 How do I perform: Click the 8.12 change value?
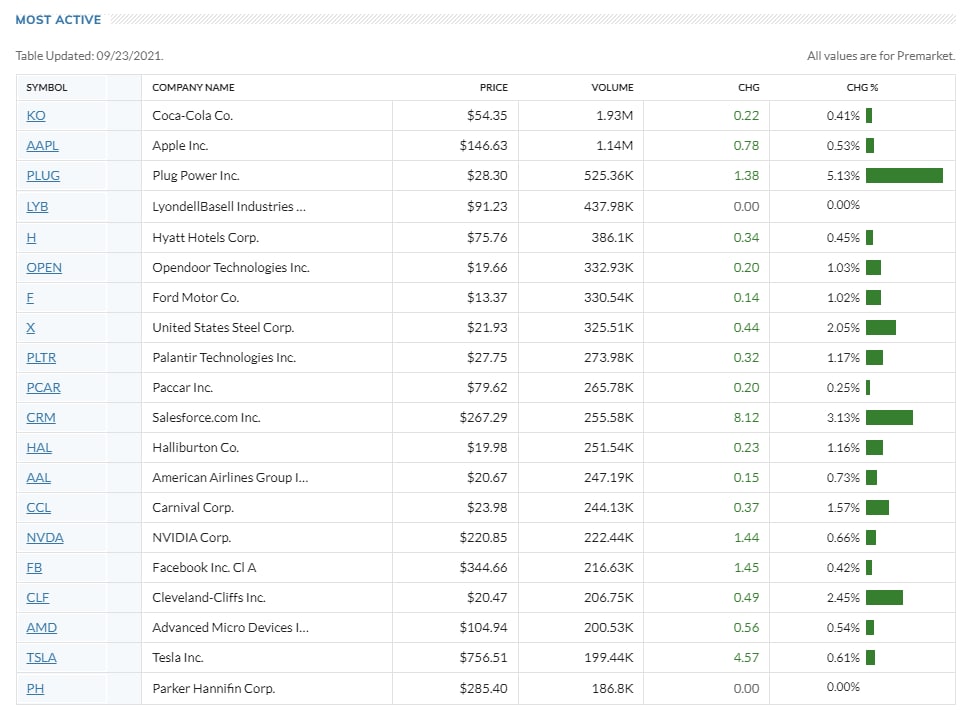pyautogui.click(x=746, y=417)
